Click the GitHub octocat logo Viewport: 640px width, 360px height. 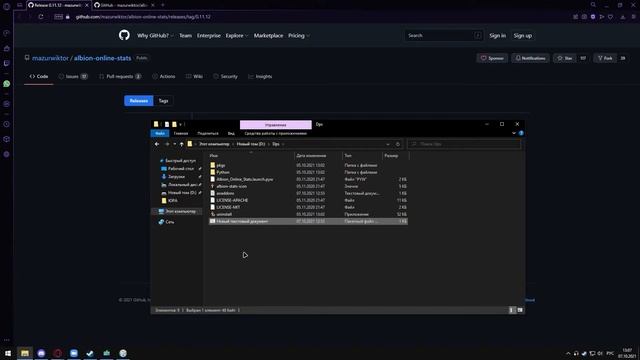pos(124,35)
